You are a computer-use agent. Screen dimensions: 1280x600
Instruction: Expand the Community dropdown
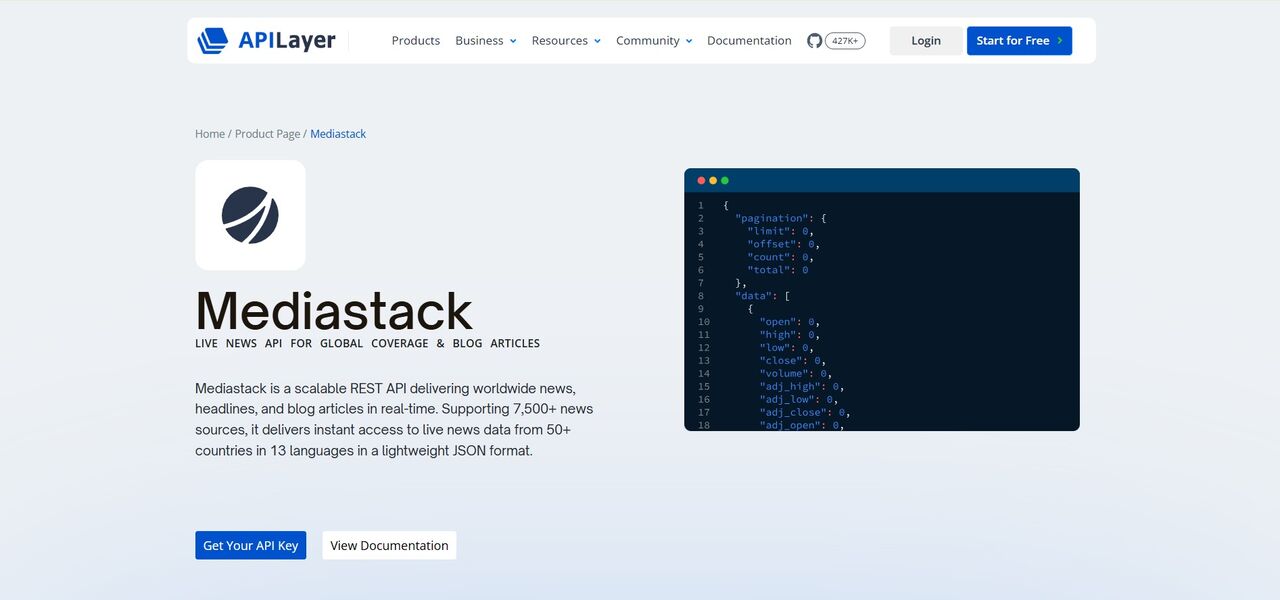[x=654, y=41]
